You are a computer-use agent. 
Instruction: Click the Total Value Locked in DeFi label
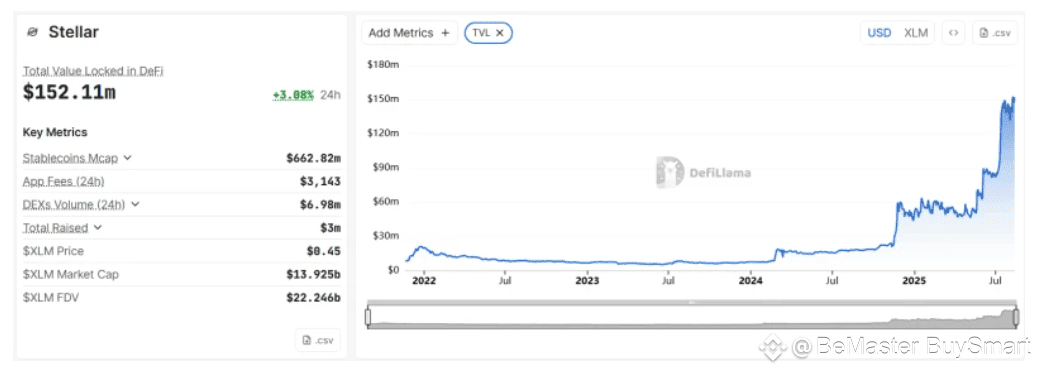93,70
